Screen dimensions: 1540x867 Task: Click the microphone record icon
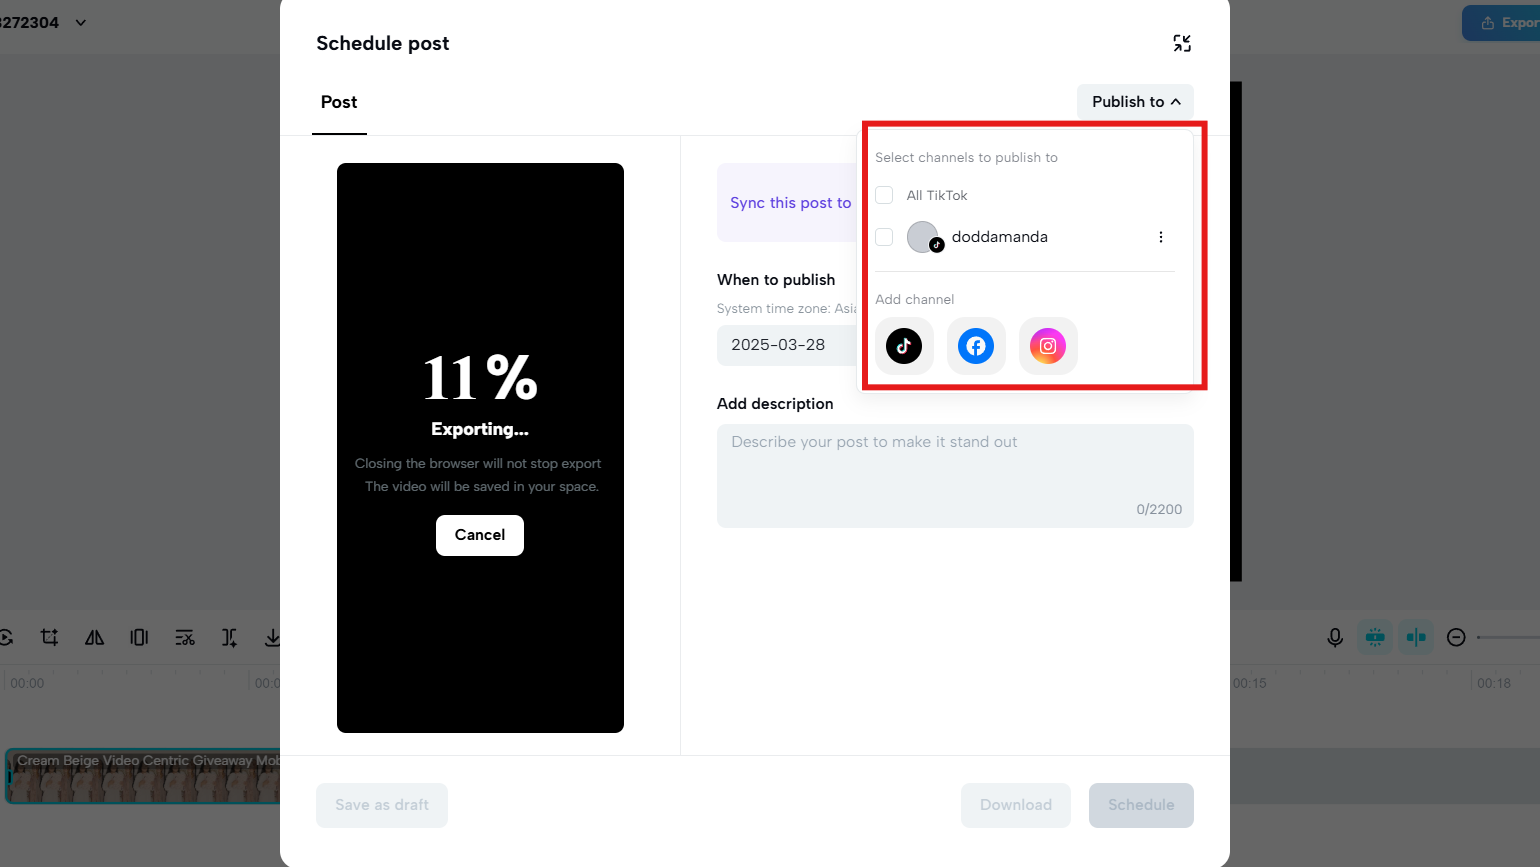coord(1335,637)
